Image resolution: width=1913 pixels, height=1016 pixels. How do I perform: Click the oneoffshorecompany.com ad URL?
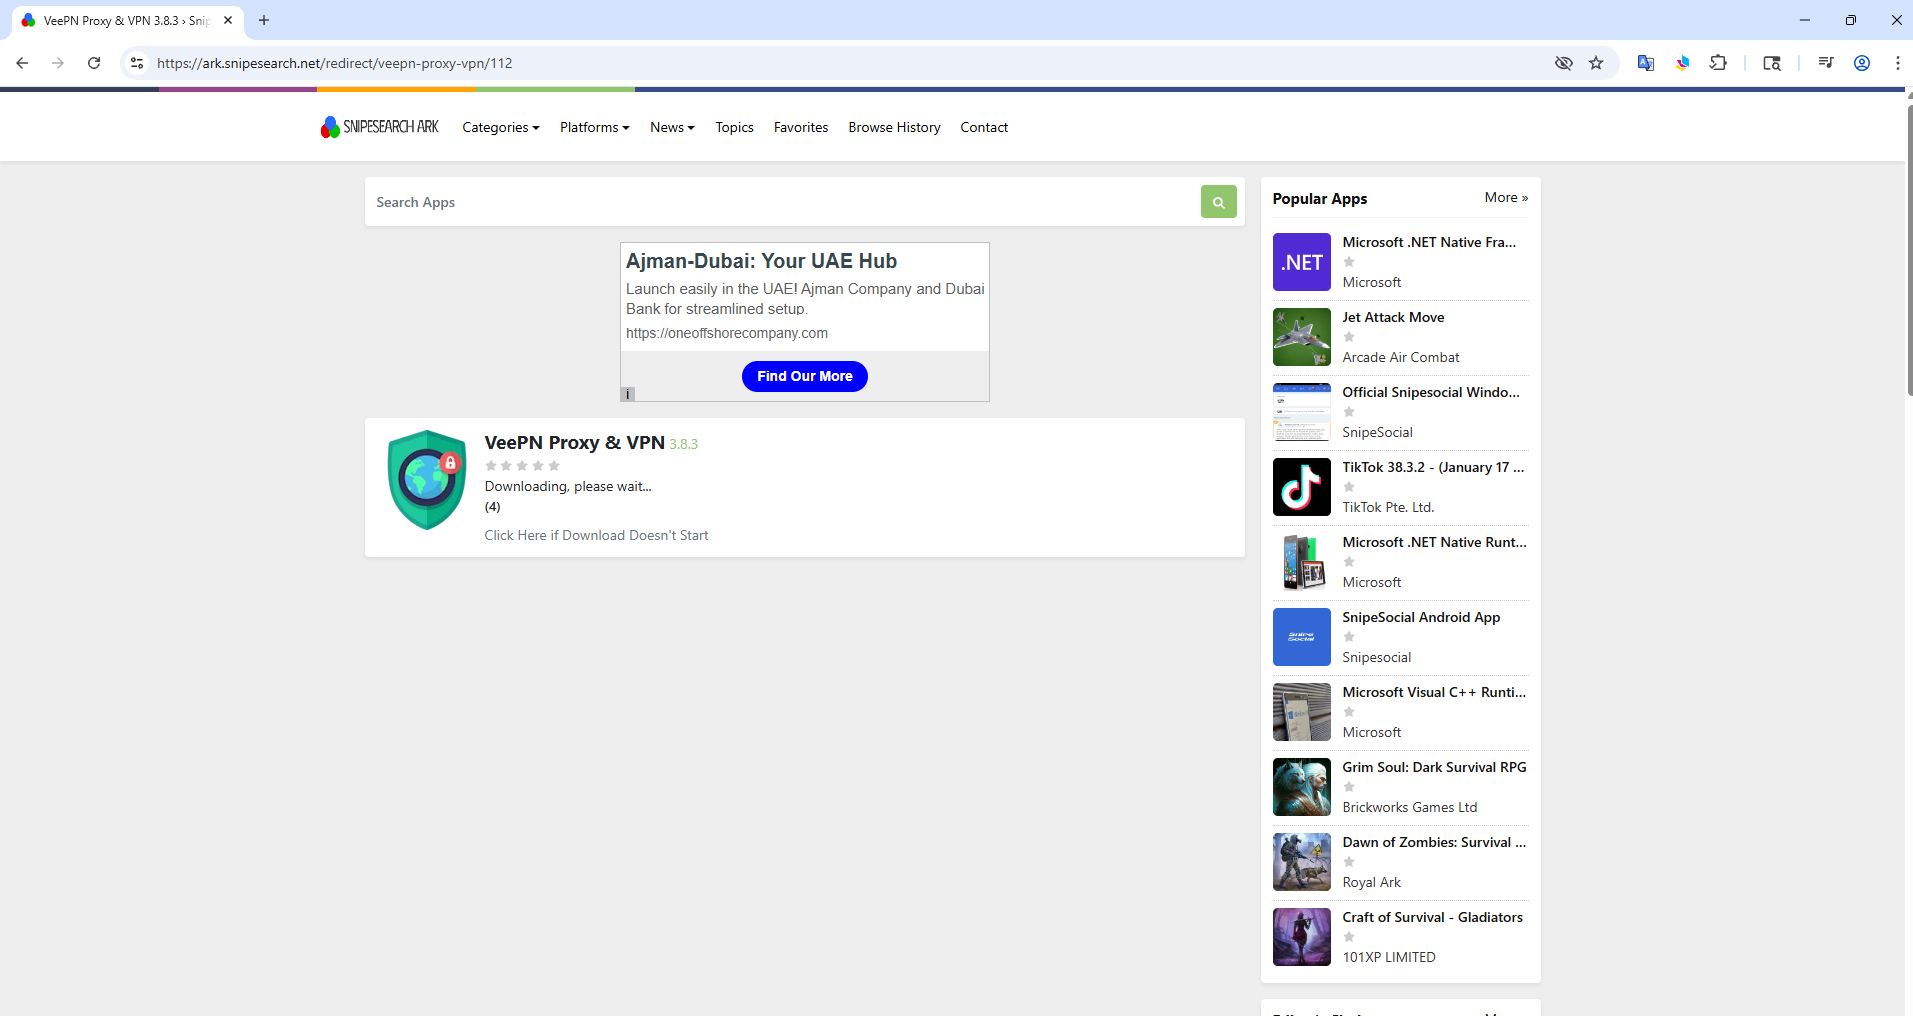[x=727, y=333]
